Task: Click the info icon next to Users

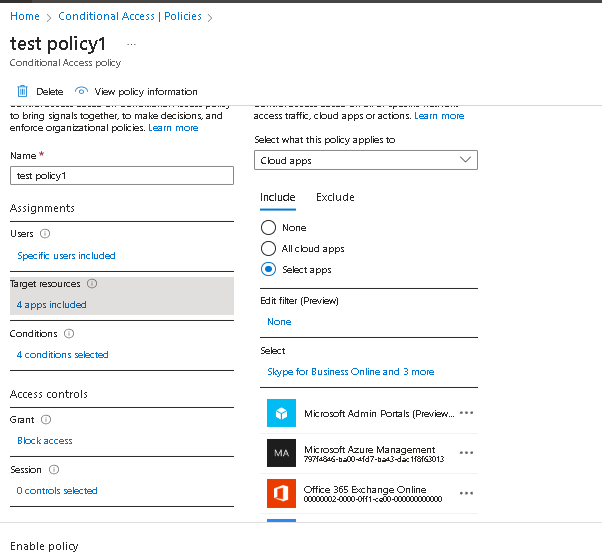Action: pos(45,233)
